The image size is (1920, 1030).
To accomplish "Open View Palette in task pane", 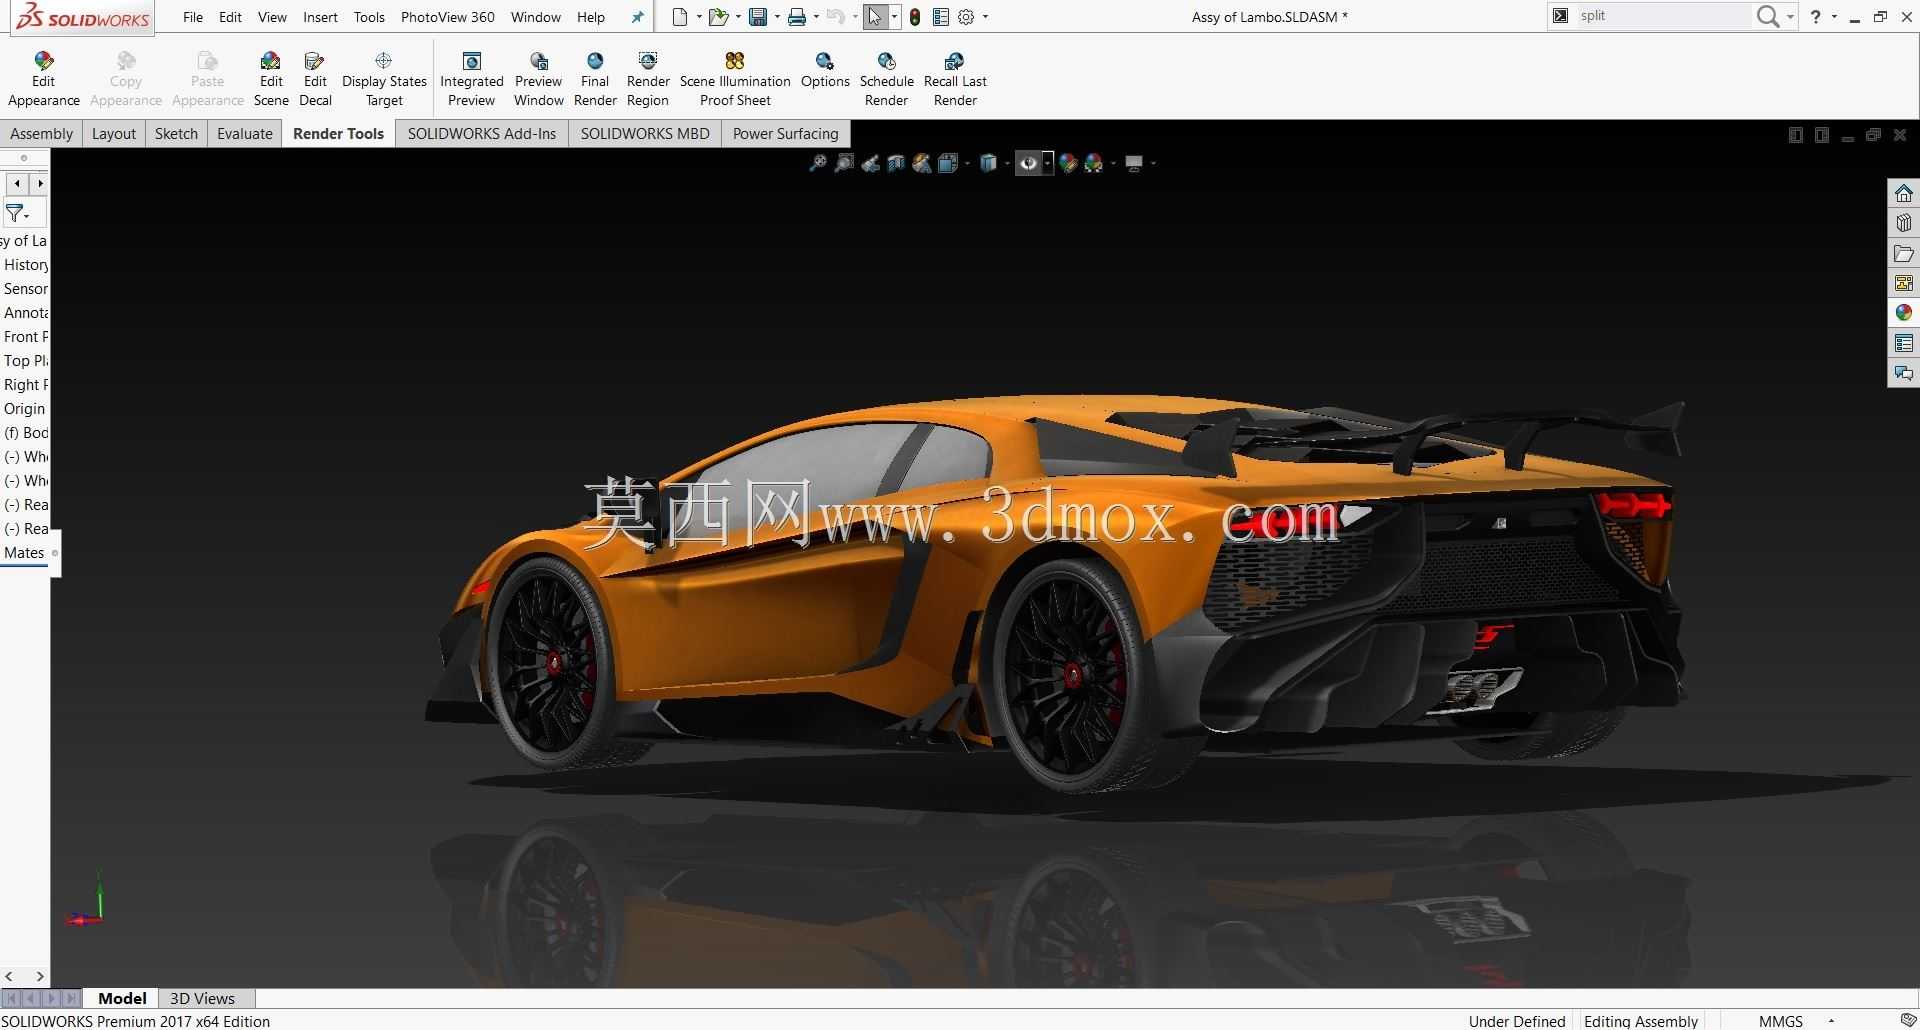I will 1903,283.
